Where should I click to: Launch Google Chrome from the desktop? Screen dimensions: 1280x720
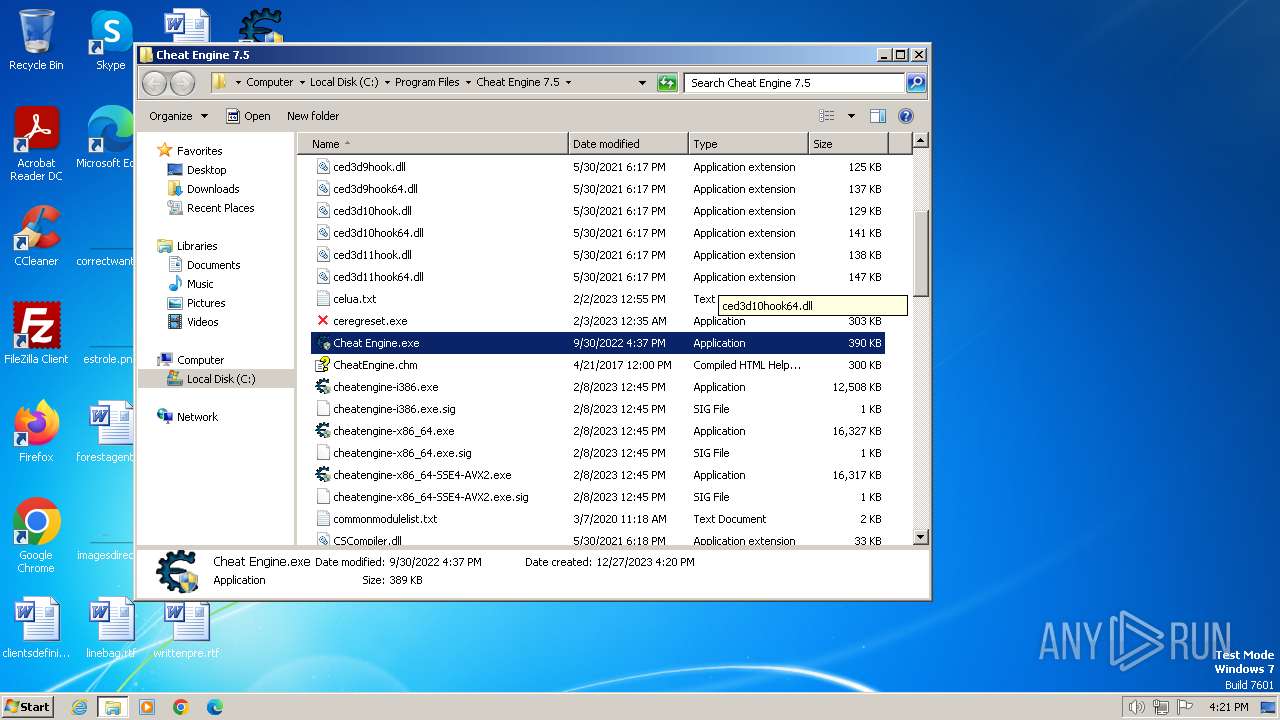coord(36,535)
